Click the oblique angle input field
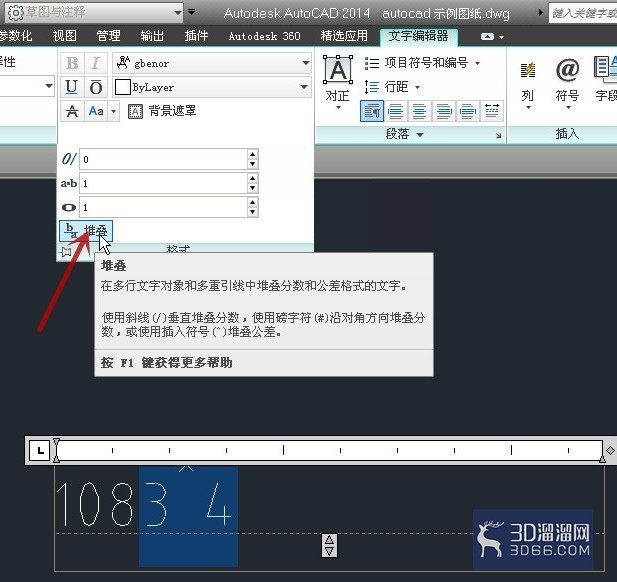The image size is (617, 582). tap(163, 159)
